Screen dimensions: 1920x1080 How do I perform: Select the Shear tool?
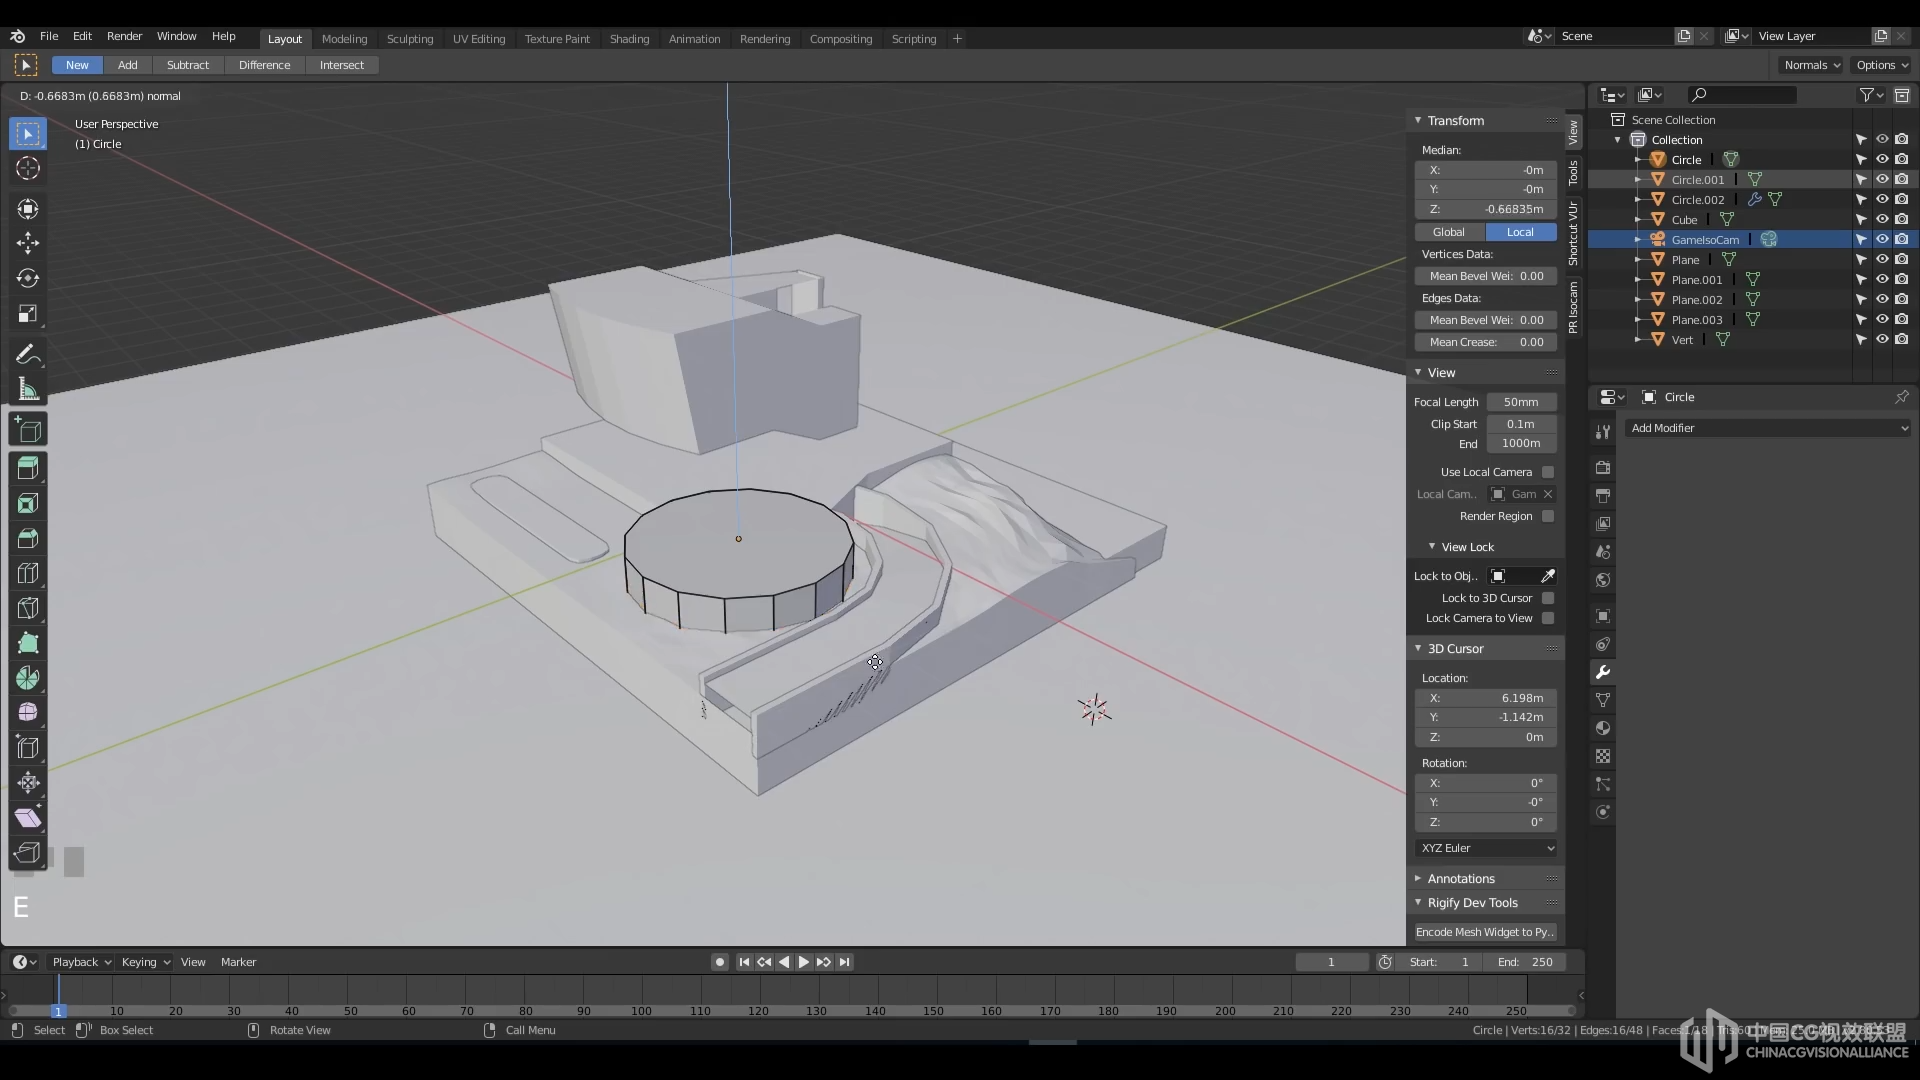[28, 818]
